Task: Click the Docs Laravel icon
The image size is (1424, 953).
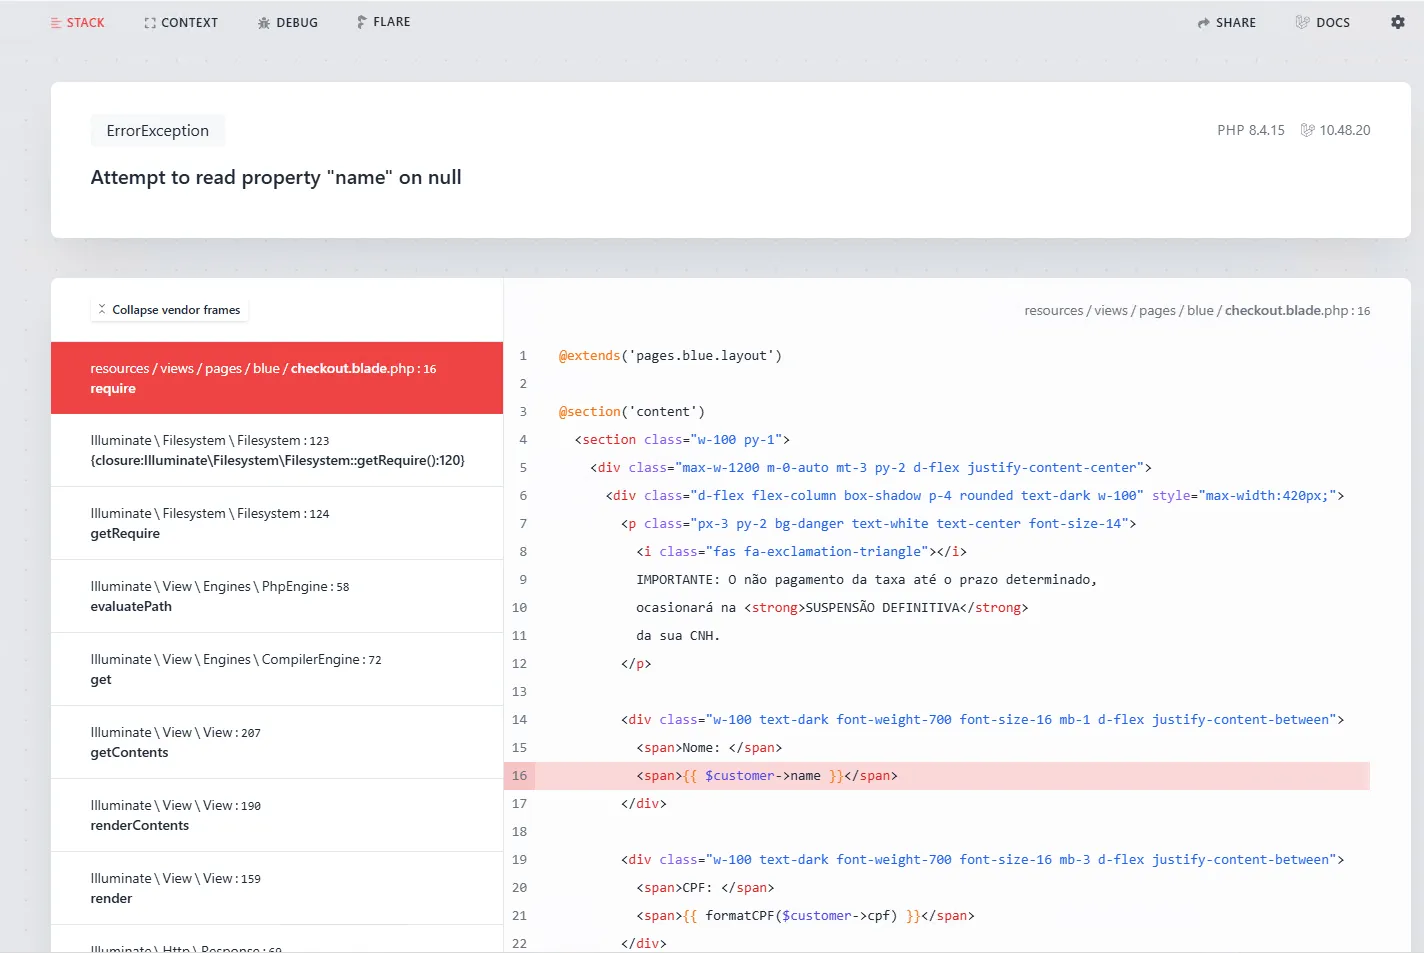Action: pos(1302,22)
